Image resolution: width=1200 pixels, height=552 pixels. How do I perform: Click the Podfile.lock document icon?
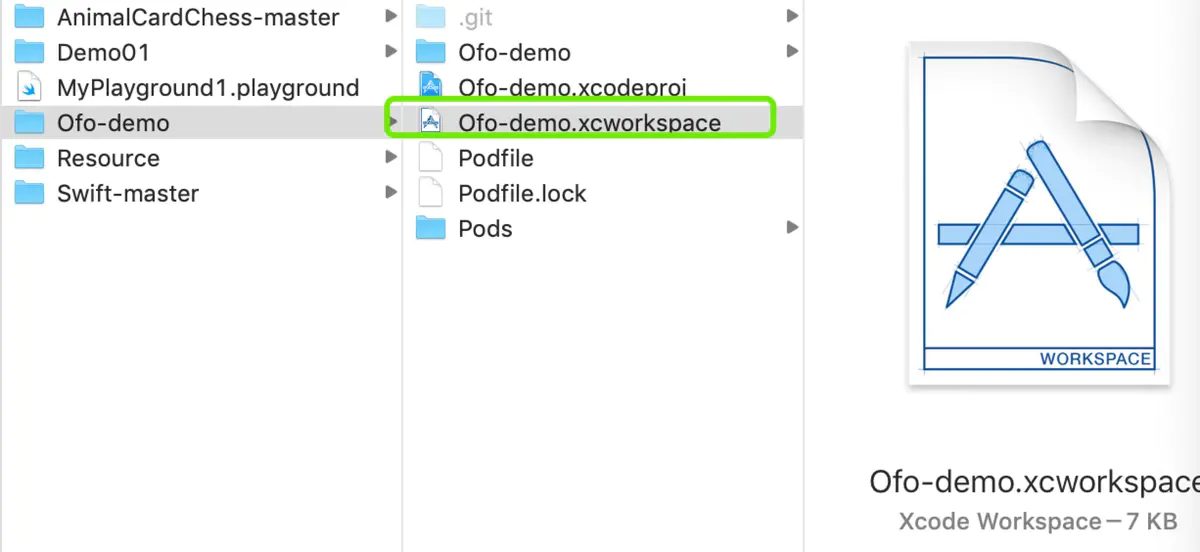(430, 193)
